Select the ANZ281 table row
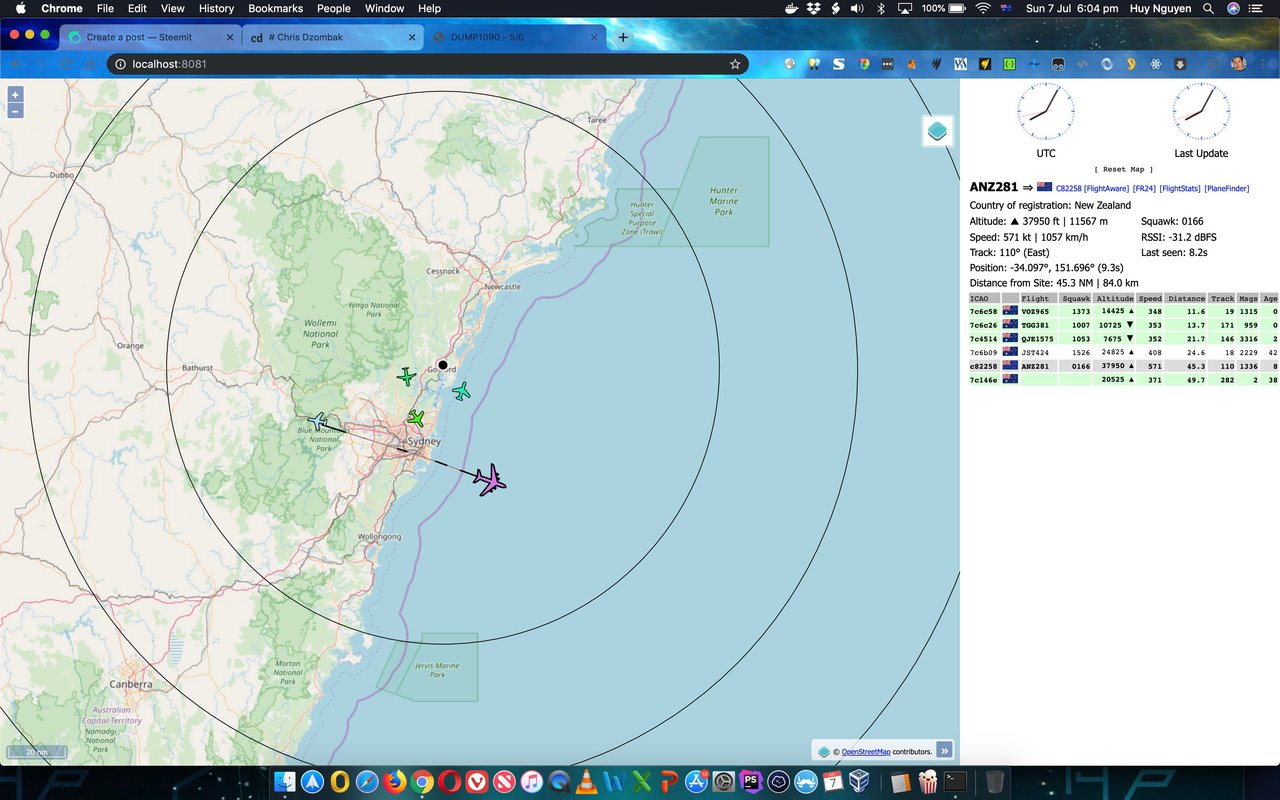The width and height of the screenshot is (1280, 800). [x=1124, y=366]
